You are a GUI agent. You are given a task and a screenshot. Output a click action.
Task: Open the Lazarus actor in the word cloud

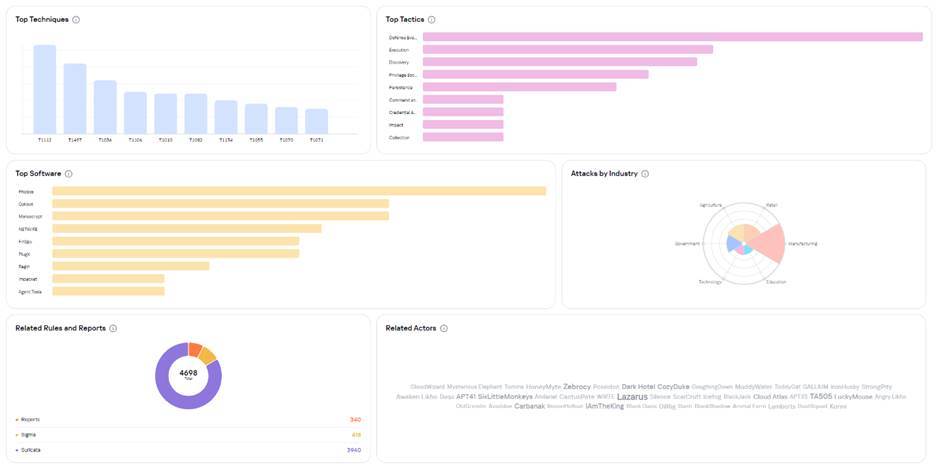632,397
